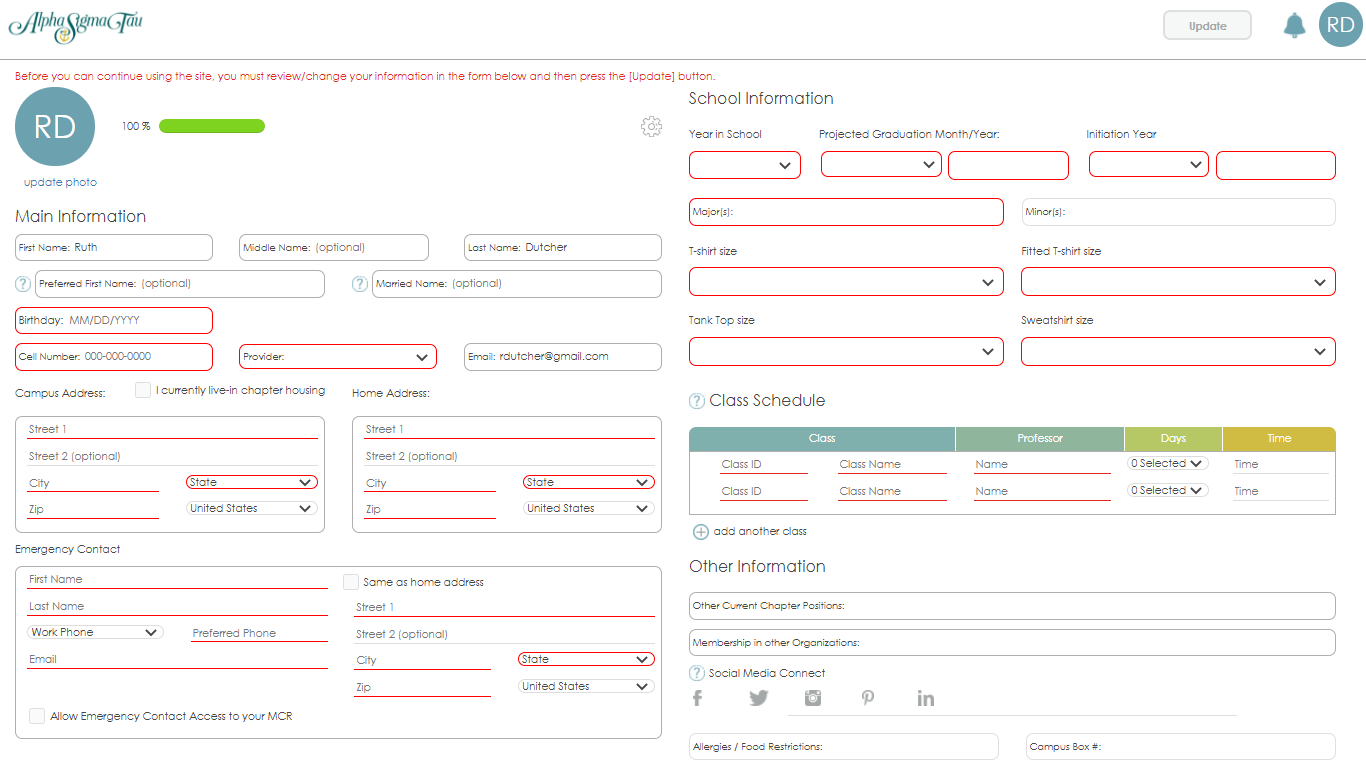Open the Fitted T-shirt size dropdown
This screenshot has height=764, width=1366.
coord(1178,282)
